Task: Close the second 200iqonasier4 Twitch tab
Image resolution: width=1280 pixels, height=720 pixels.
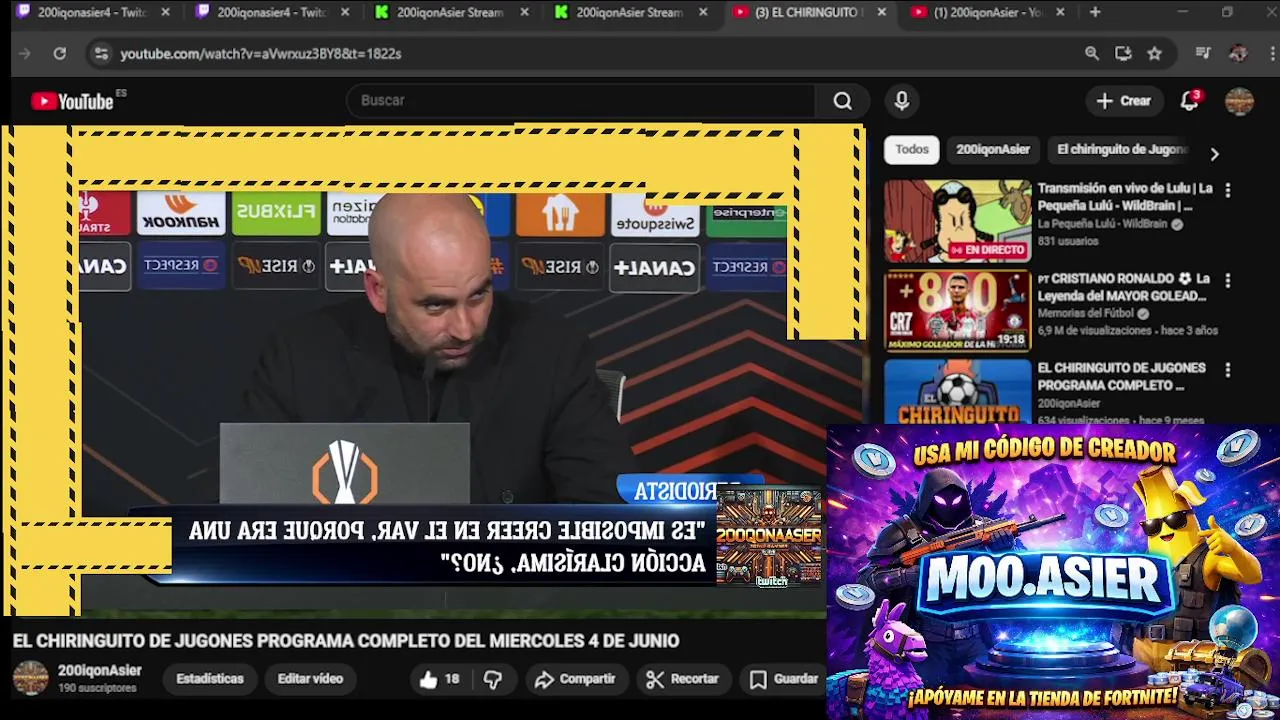Action: (x=346, y=12)
